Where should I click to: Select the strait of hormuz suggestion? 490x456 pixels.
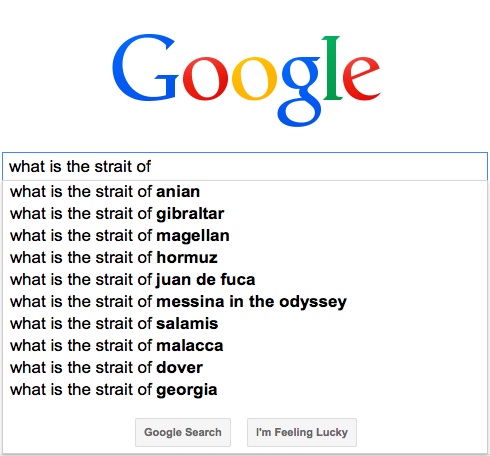tap(245, 258)
